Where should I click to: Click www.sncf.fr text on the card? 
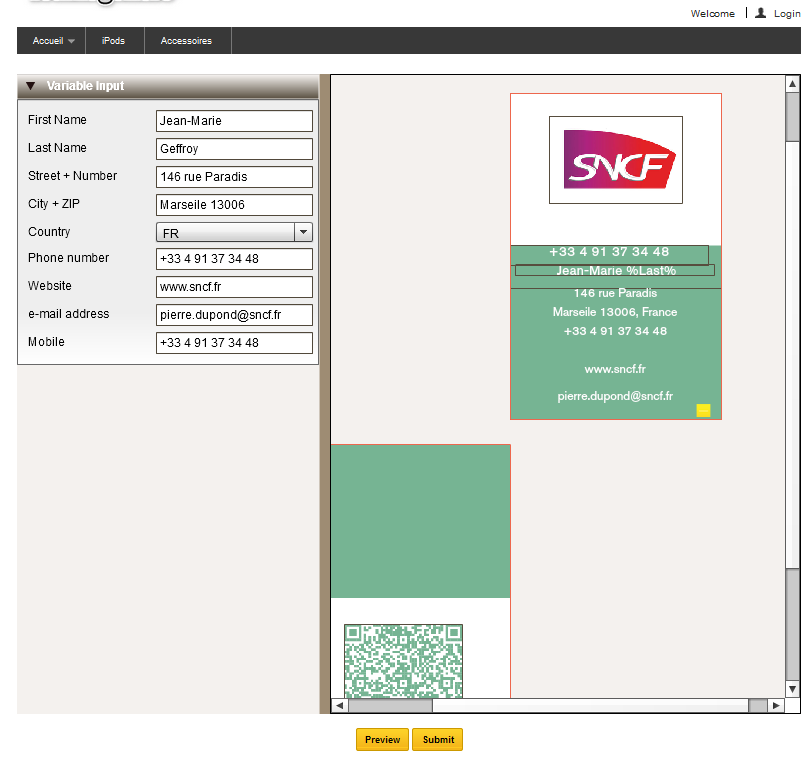[x=615, y=369]
